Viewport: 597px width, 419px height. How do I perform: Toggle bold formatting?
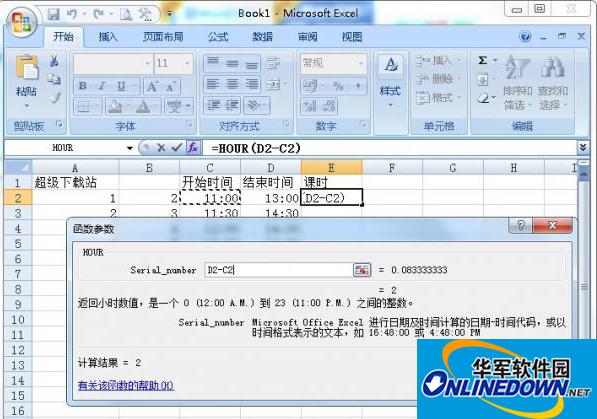point(83,86)
